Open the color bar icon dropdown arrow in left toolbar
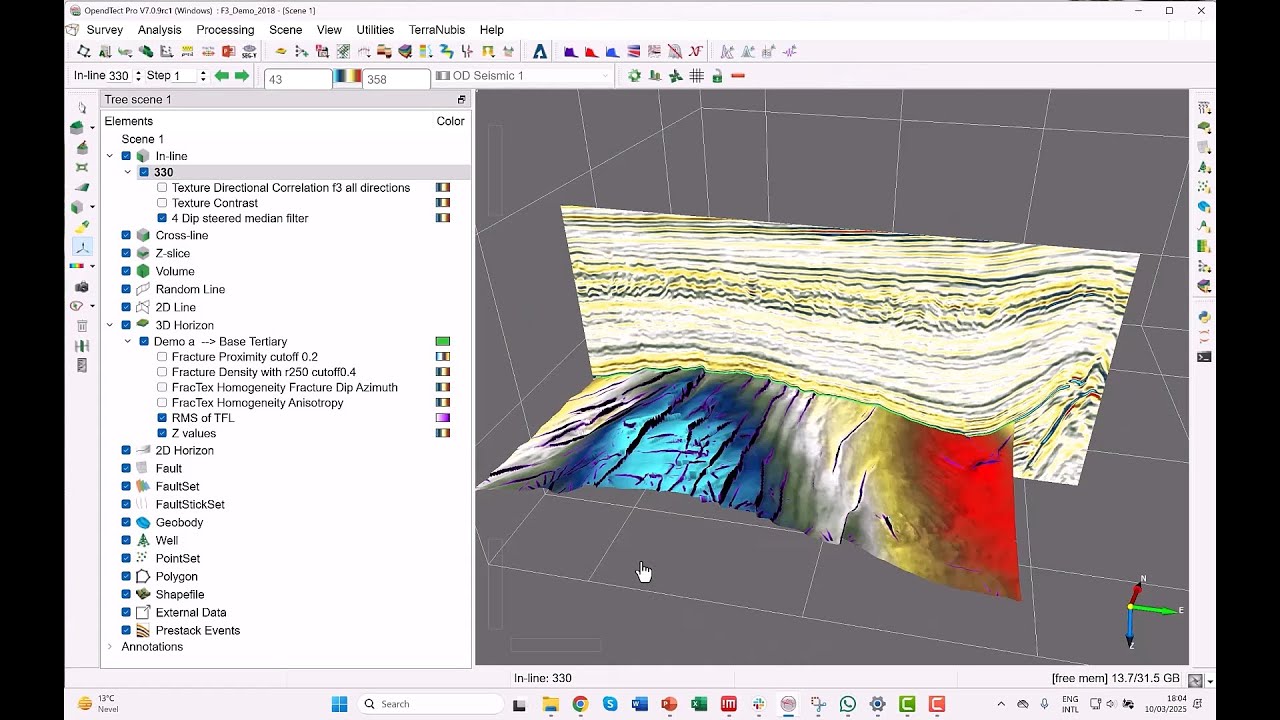The height and width of the screenshot is (720, 1280). coord(92,267)
